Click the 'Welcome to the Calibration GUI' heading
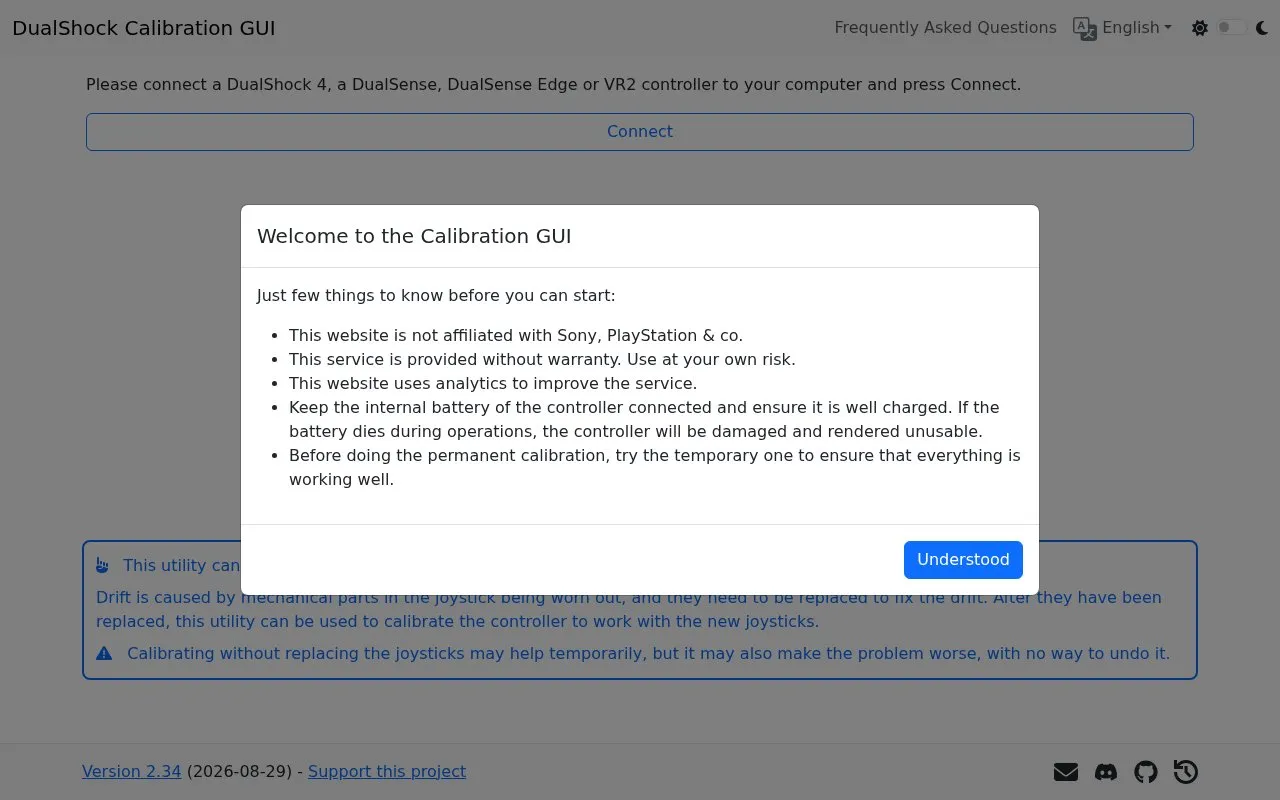The image size is (1280, 800). tap(414, 237)
